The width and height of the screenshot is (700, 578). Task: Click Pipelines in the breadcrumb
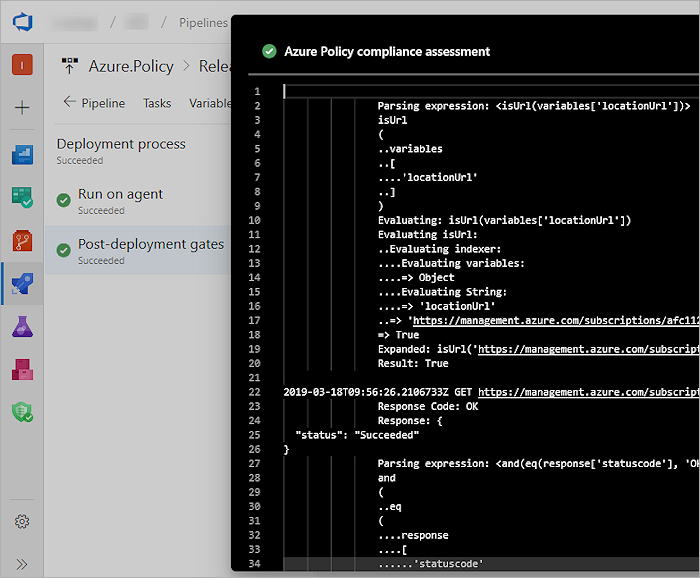pos(204,22)
